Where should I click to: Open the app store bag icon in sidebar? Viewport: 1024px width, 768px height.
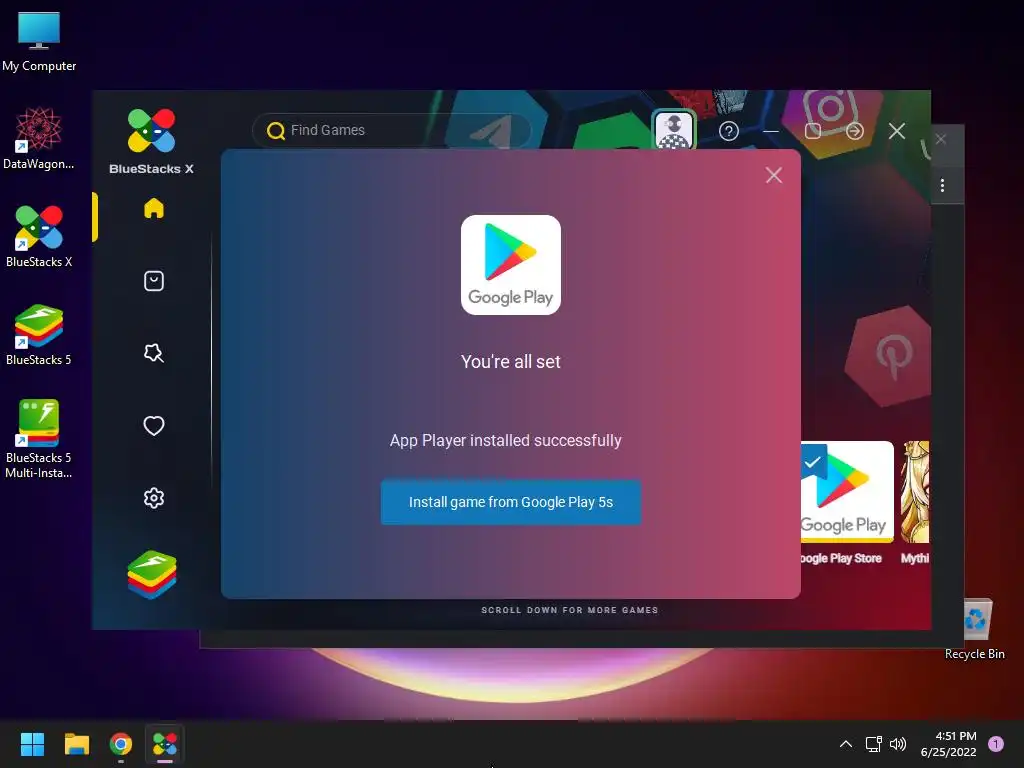point(153,281)
